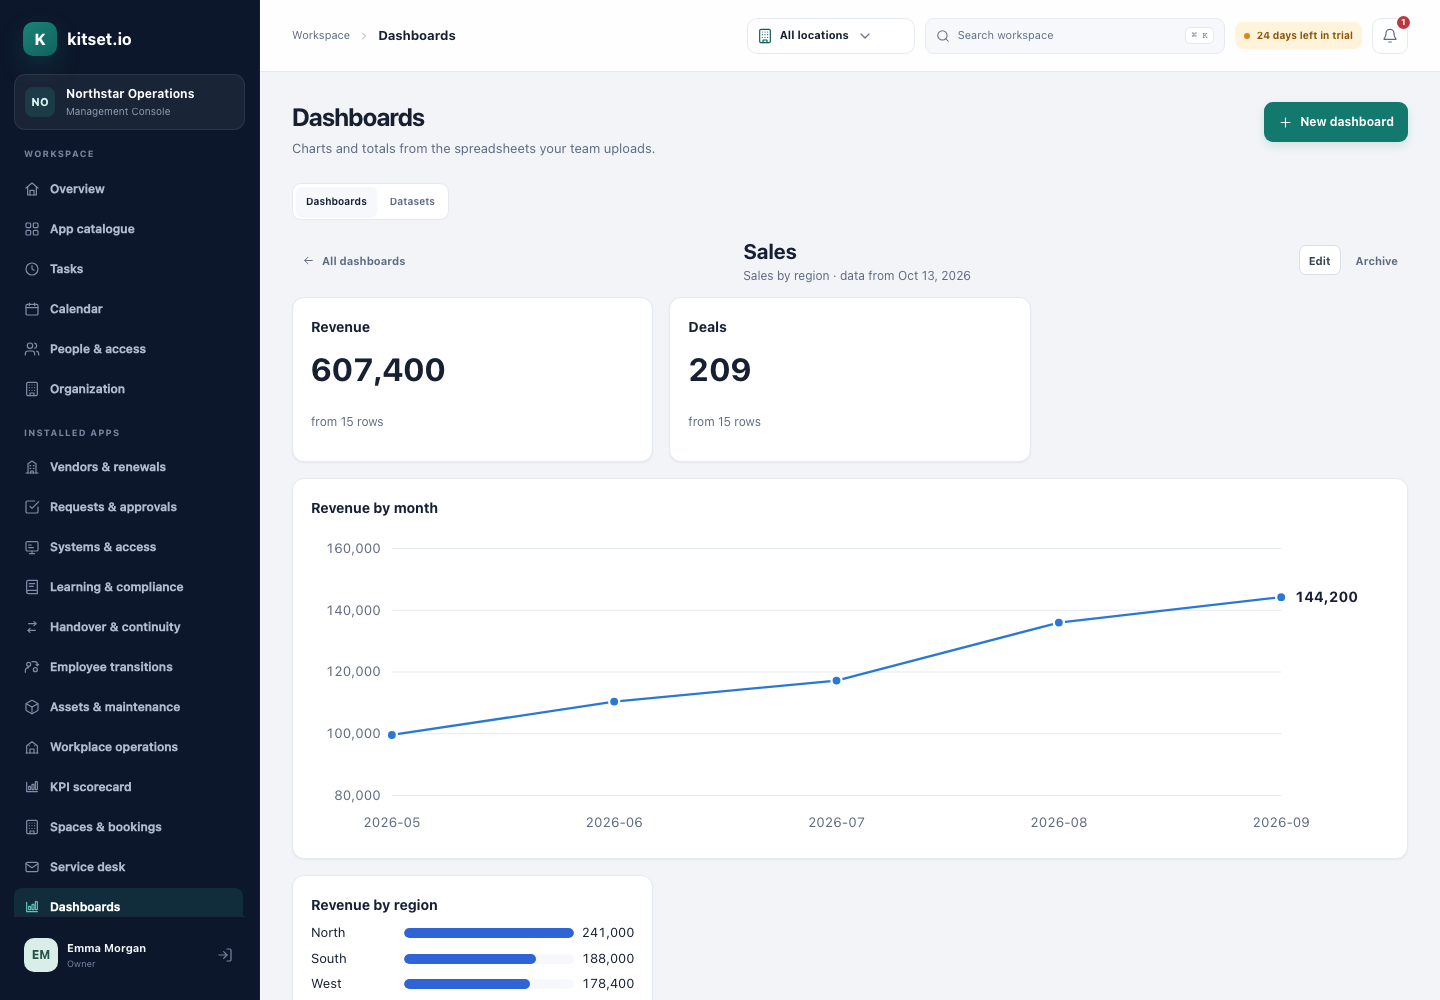The height and width of the screenshot is (1000, 1440).
Task: Open Employee transitions in sidebar
Action: pyautogui.click(x=129, y=667)
